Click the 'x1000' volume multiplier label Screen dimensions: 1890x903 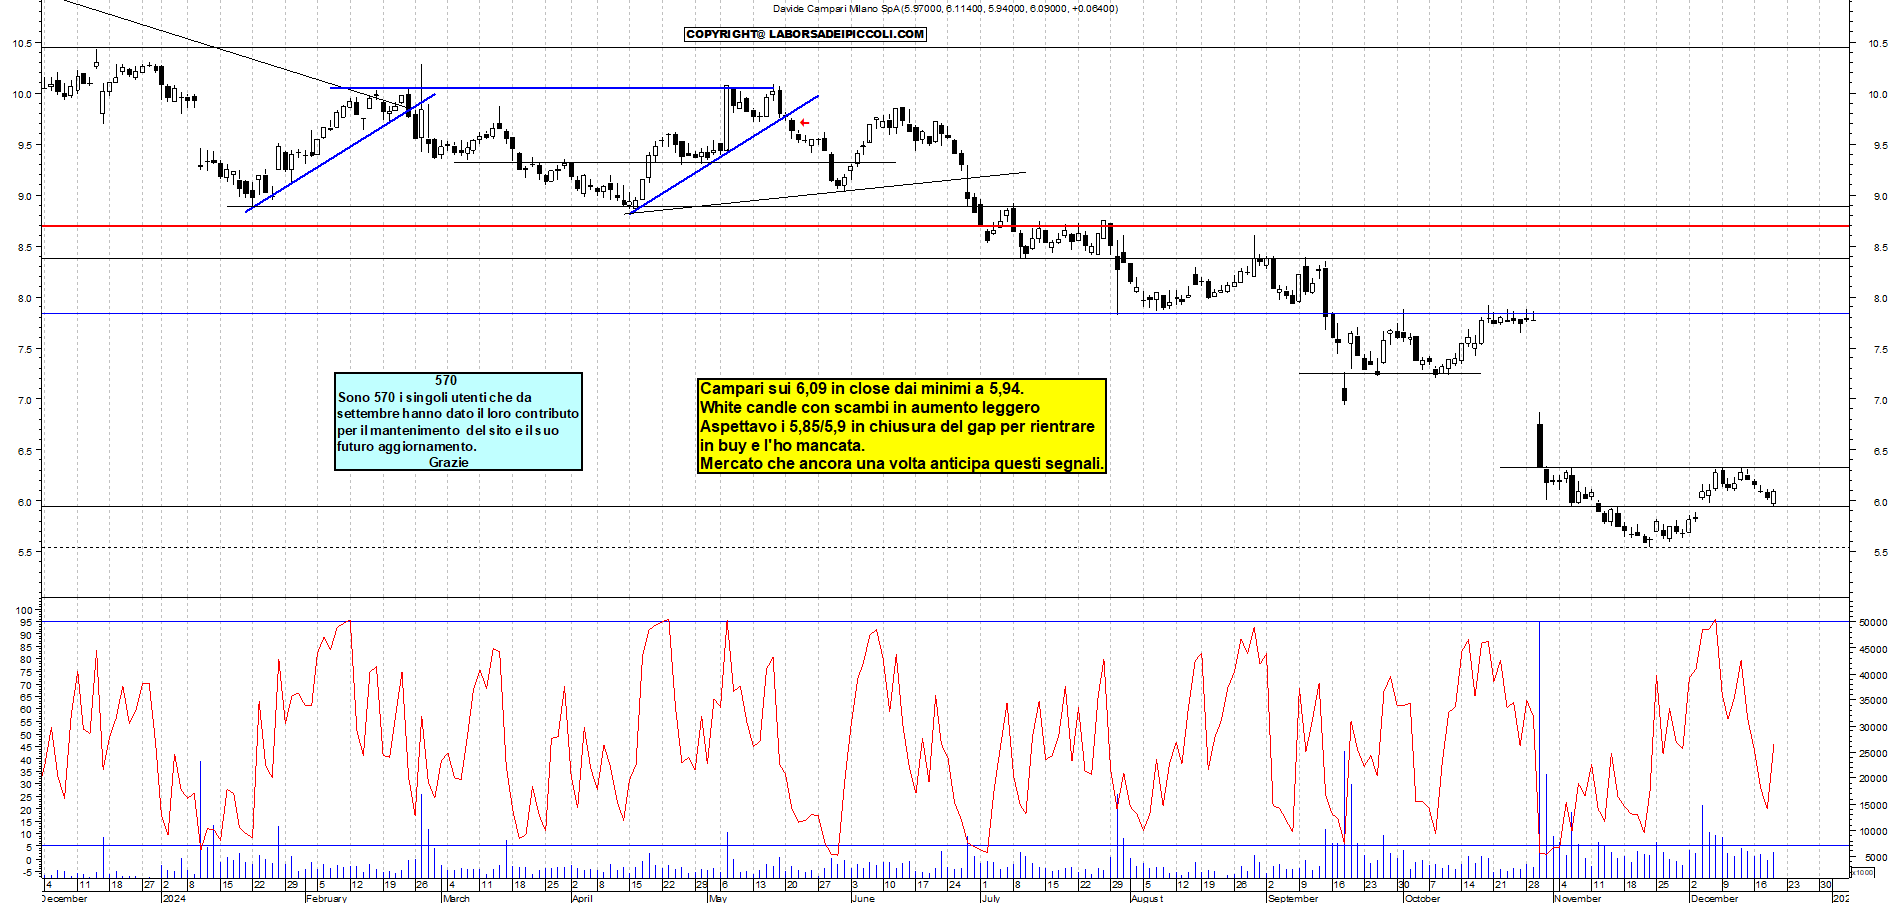[1864, 872]
